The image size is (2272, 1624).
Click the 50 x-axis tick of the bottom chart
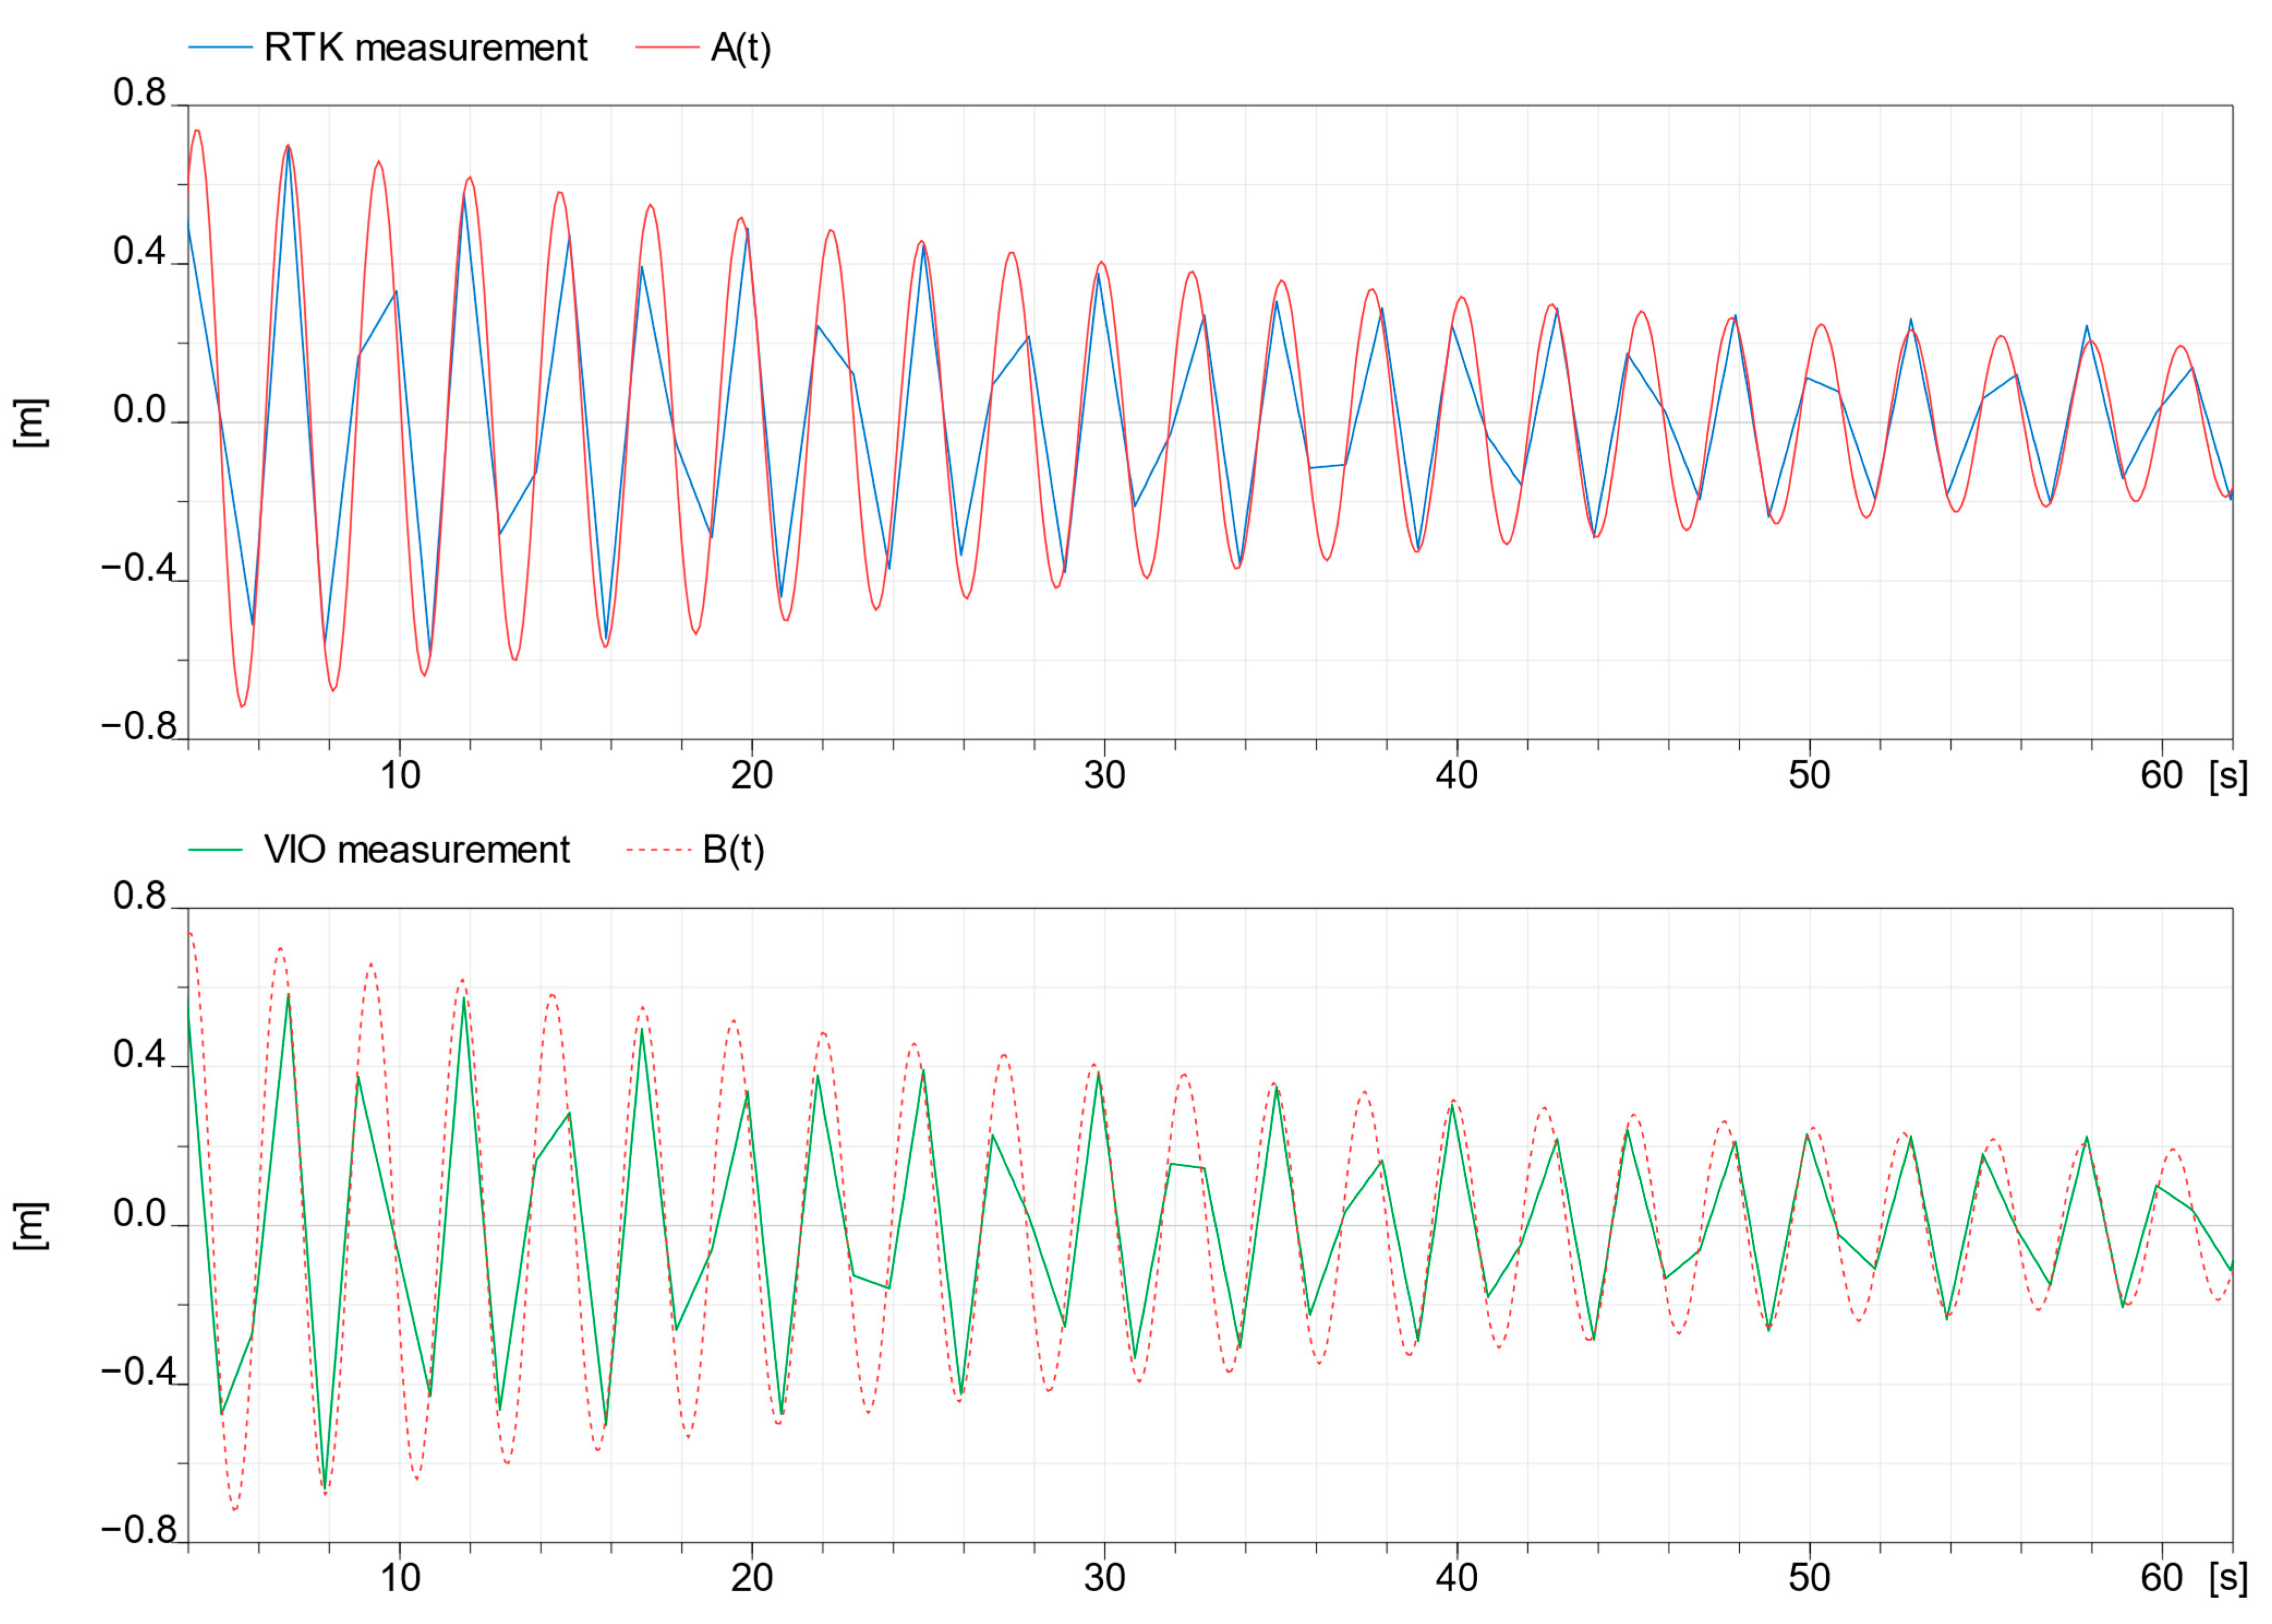coord(1809,1578)
